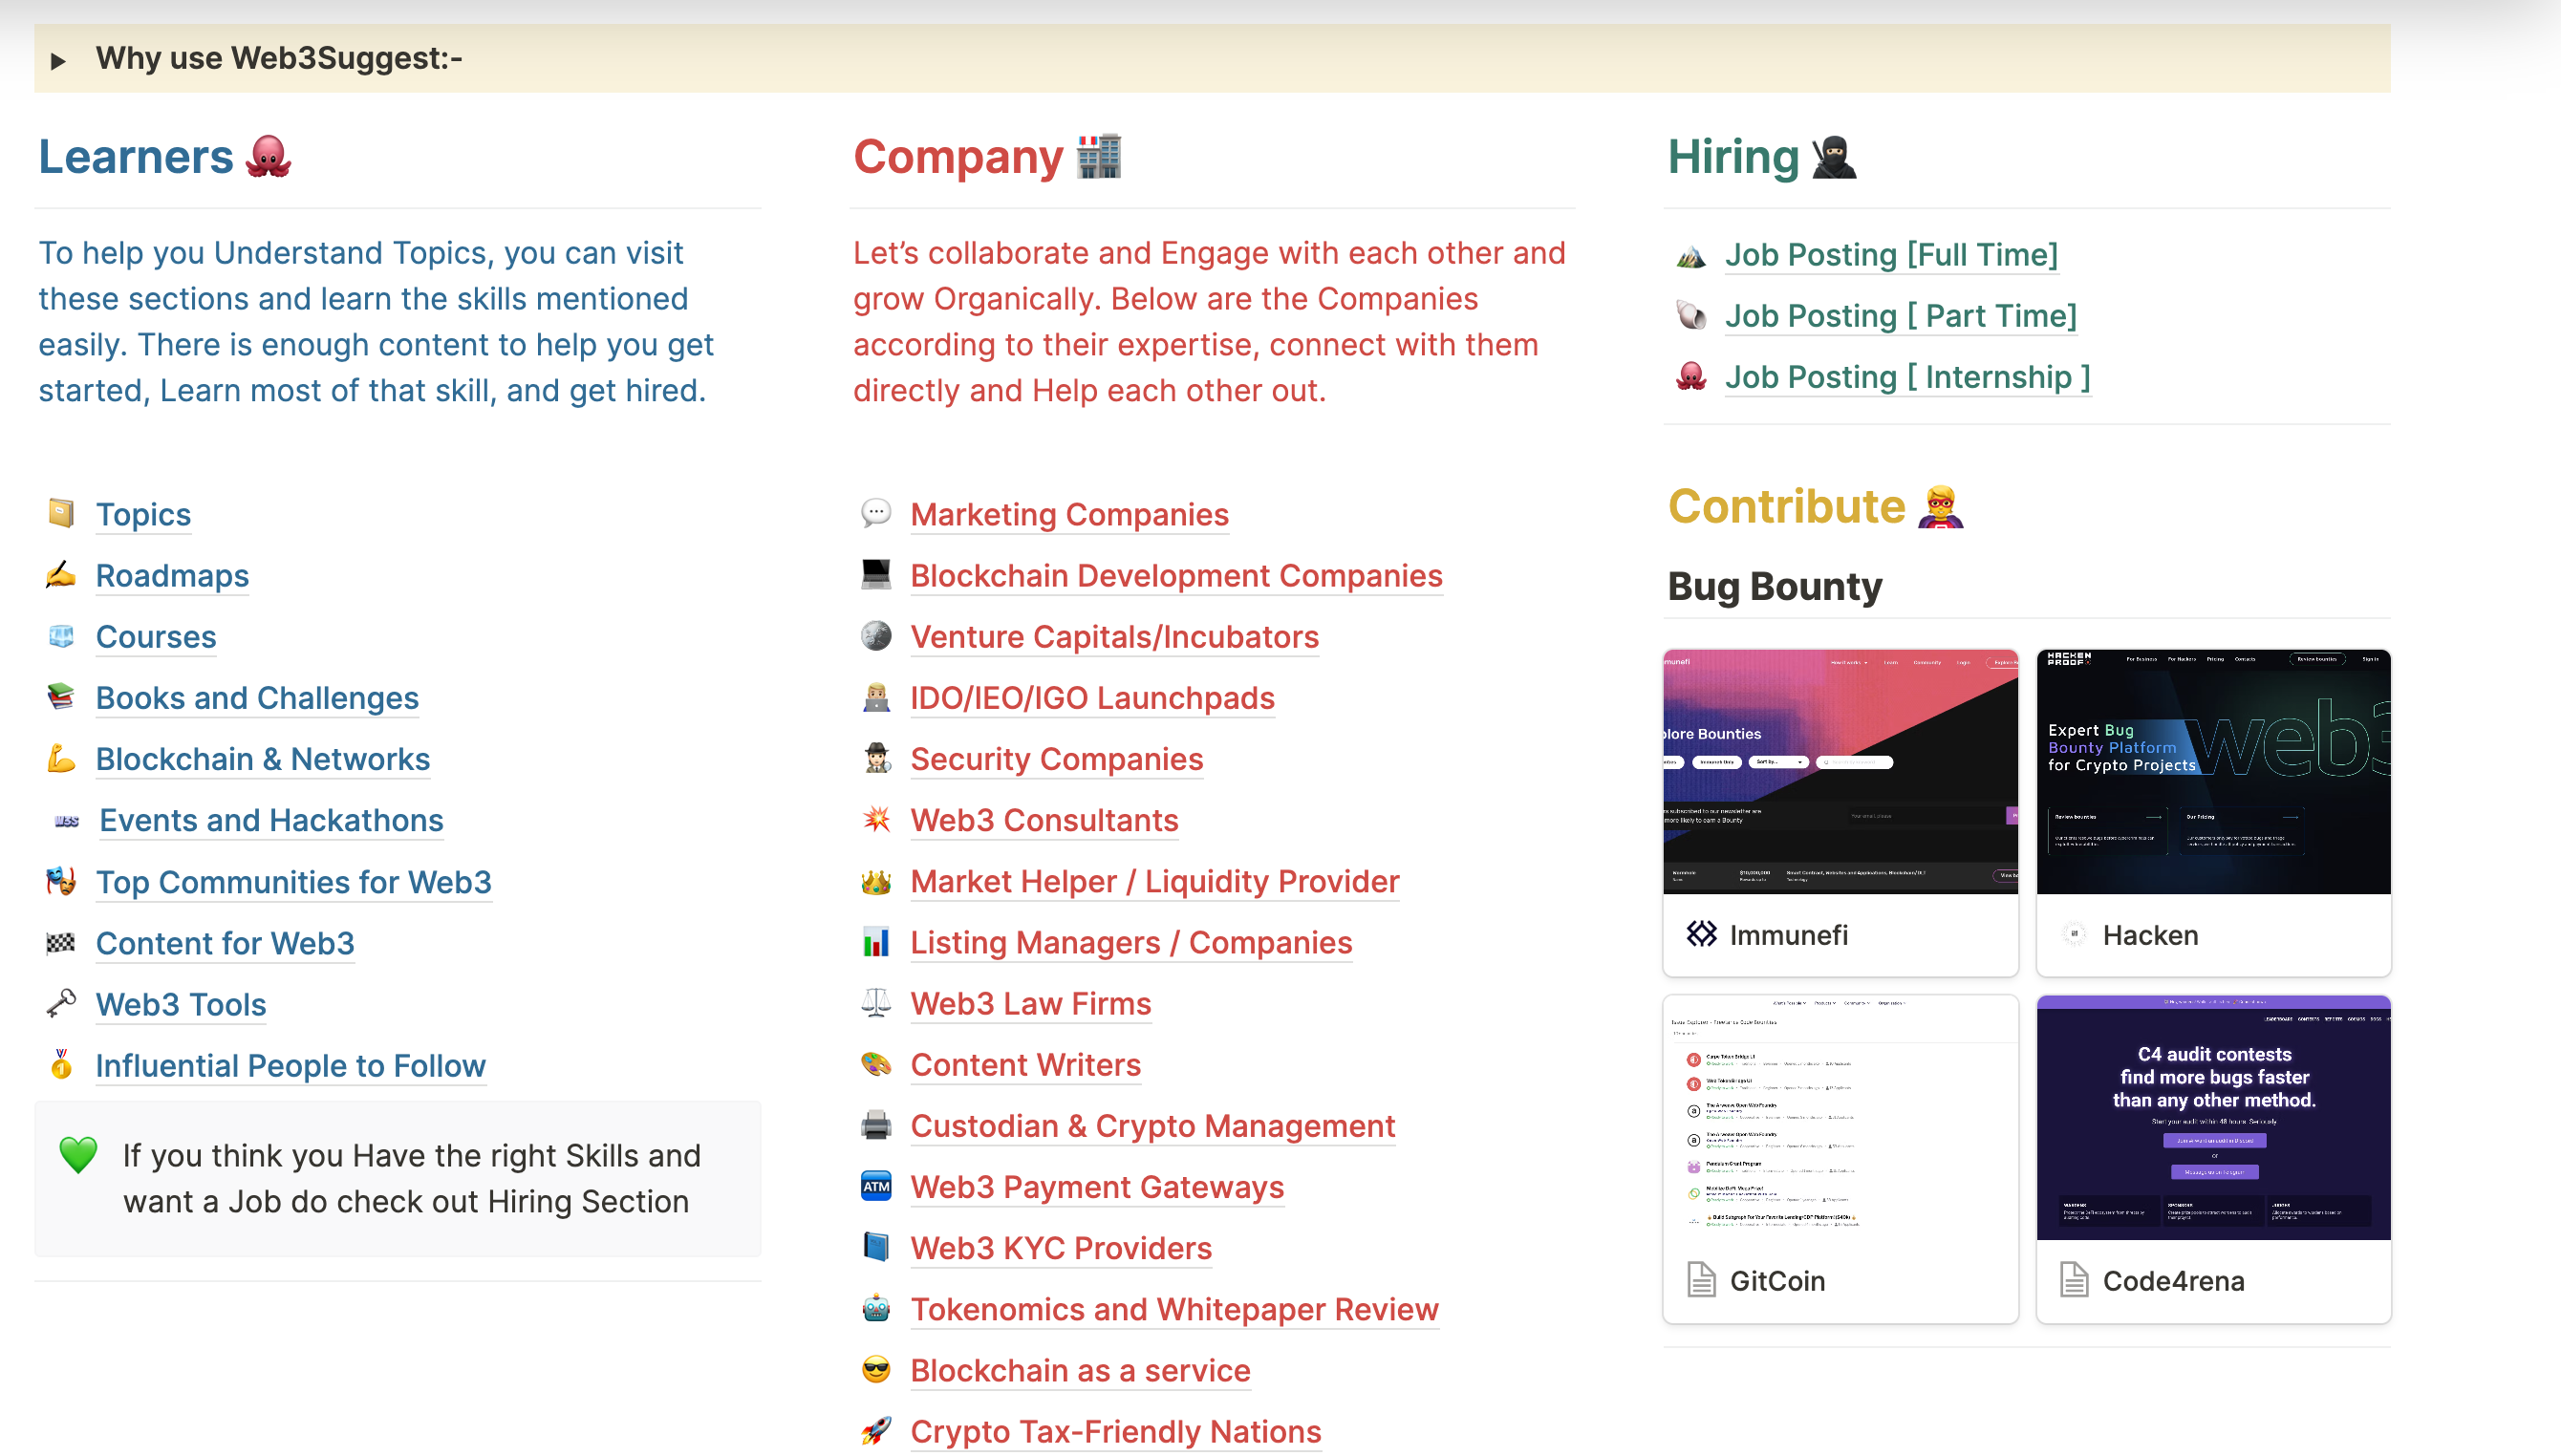Open the Immunefi bug bounty card thumbnail
The image size is (2561, 1456).
pos(1840,772)
